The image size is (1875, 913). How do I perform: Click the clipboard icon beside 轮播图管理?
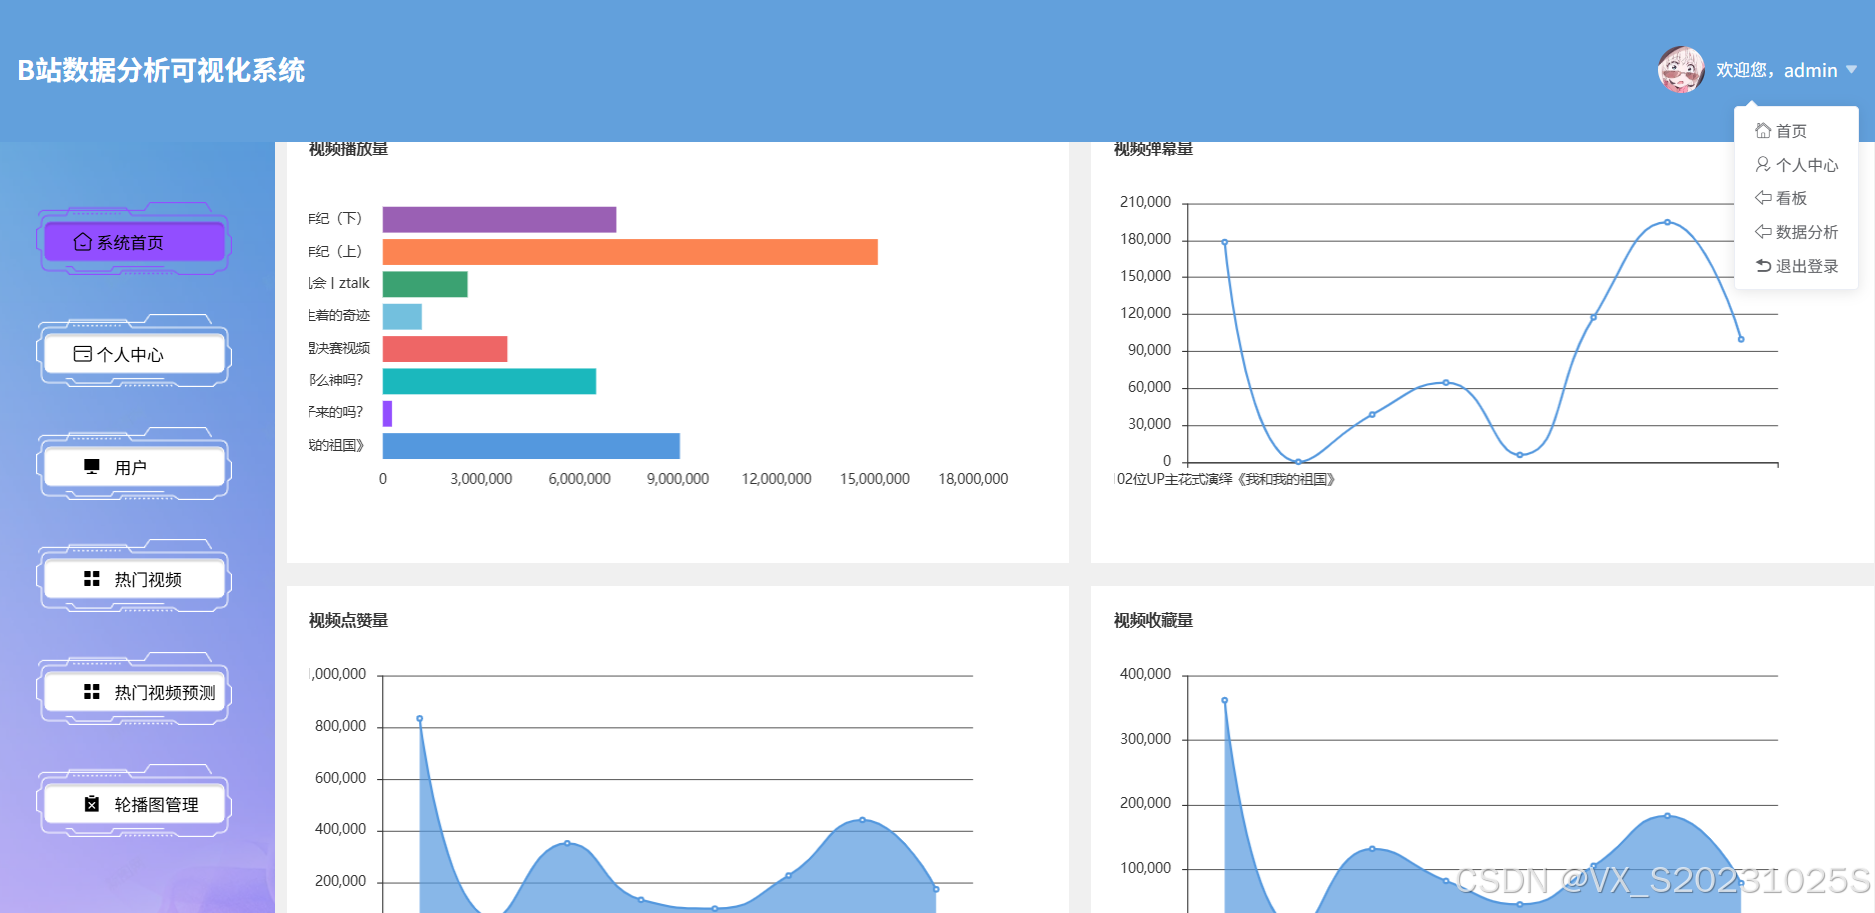pos(92,804)
